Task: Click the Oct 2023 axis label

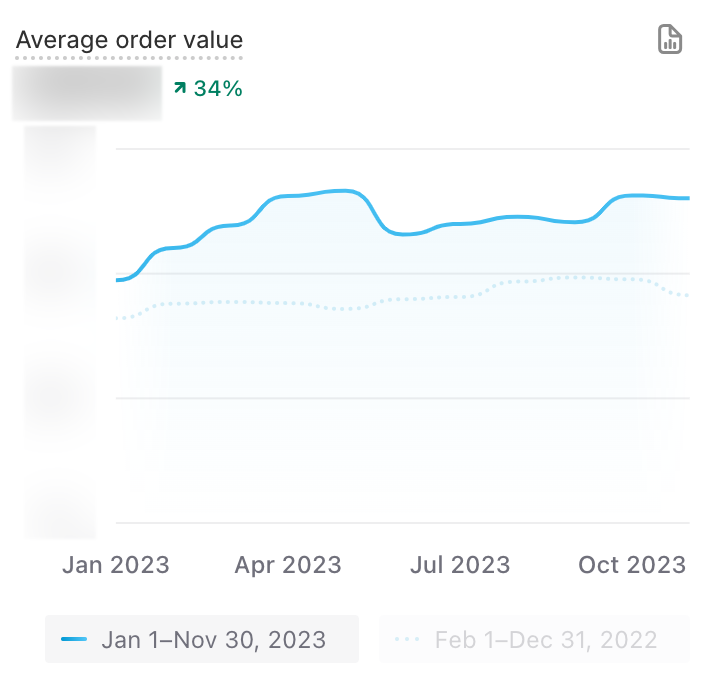Action: (632, 565)
